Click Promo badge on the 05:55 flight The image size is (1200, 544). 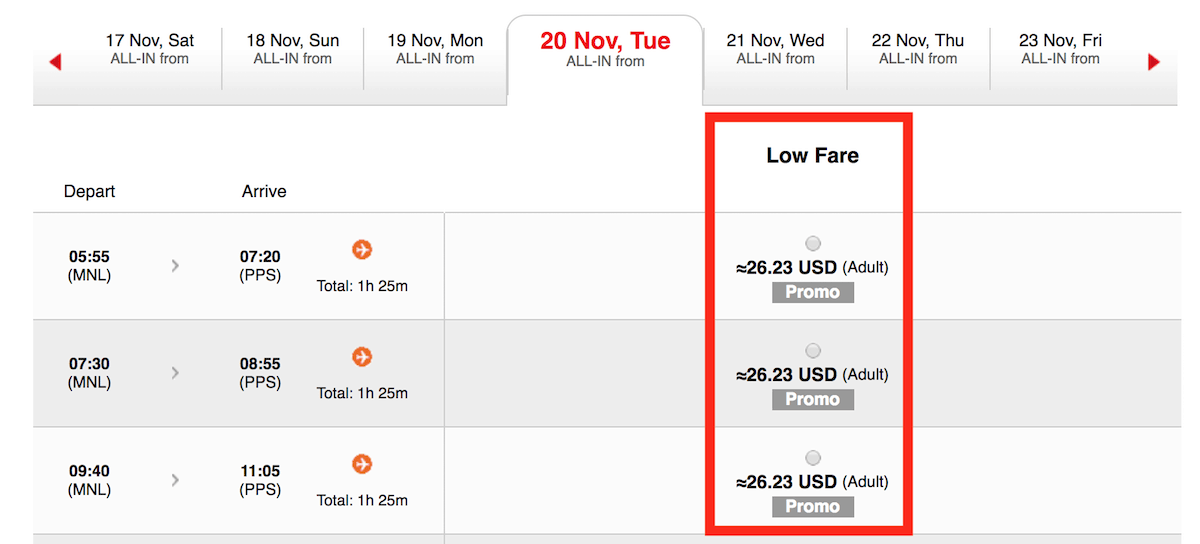point(813,292)
